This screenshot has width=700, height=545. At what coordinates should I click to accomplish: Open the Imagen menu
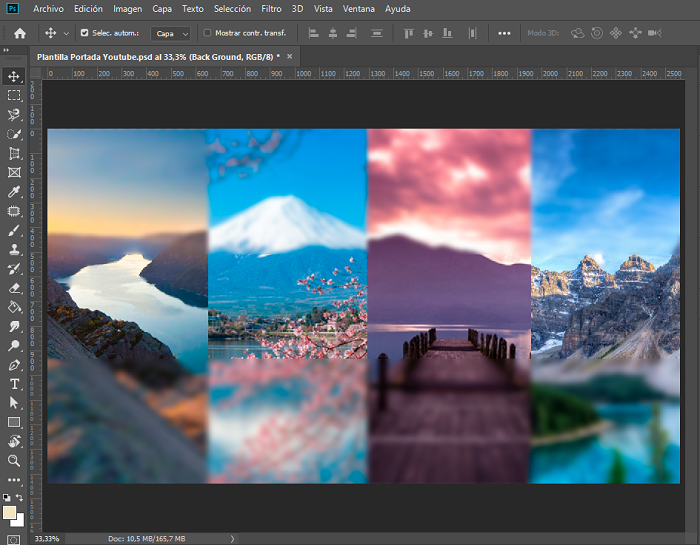[x=127, y=9]
